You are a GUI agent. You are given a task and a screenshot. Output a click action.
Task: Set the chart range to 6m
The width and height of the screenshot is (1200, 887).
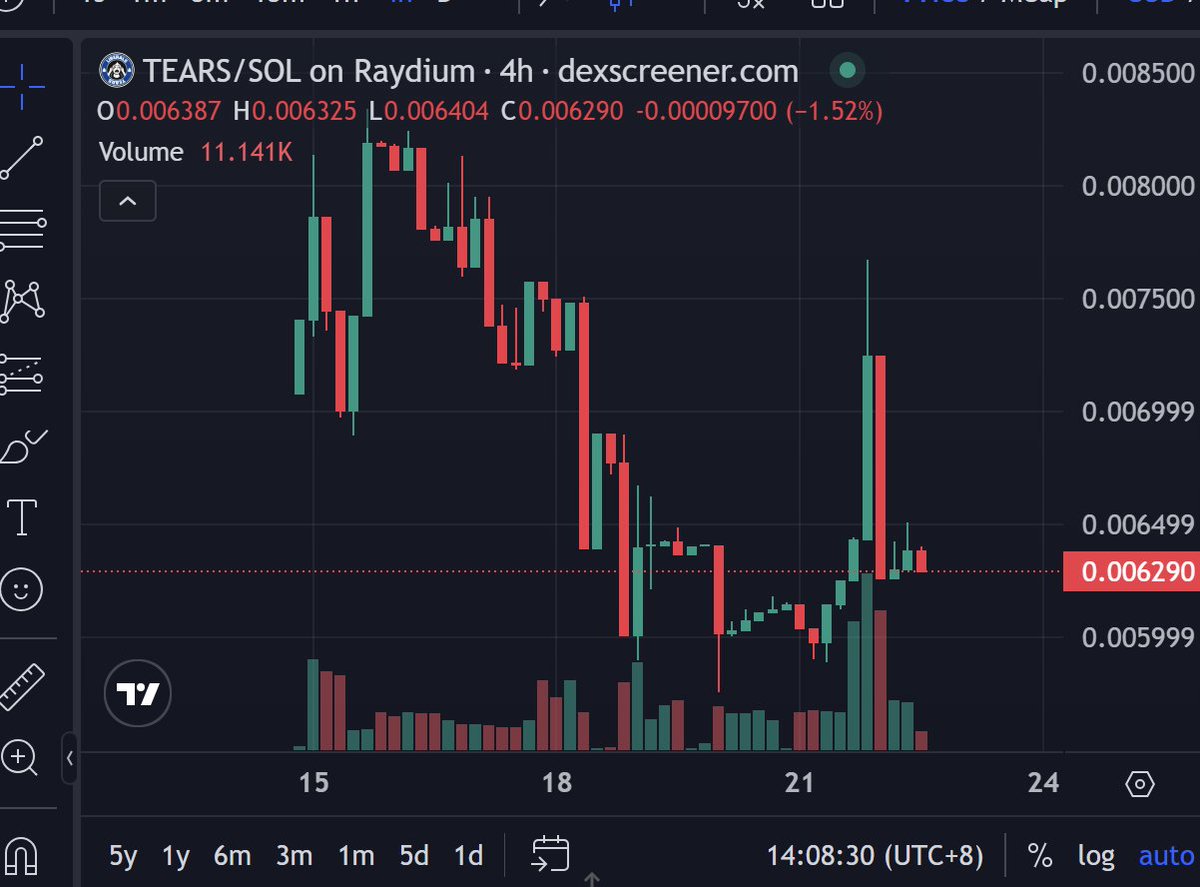(x=232, y=856)
